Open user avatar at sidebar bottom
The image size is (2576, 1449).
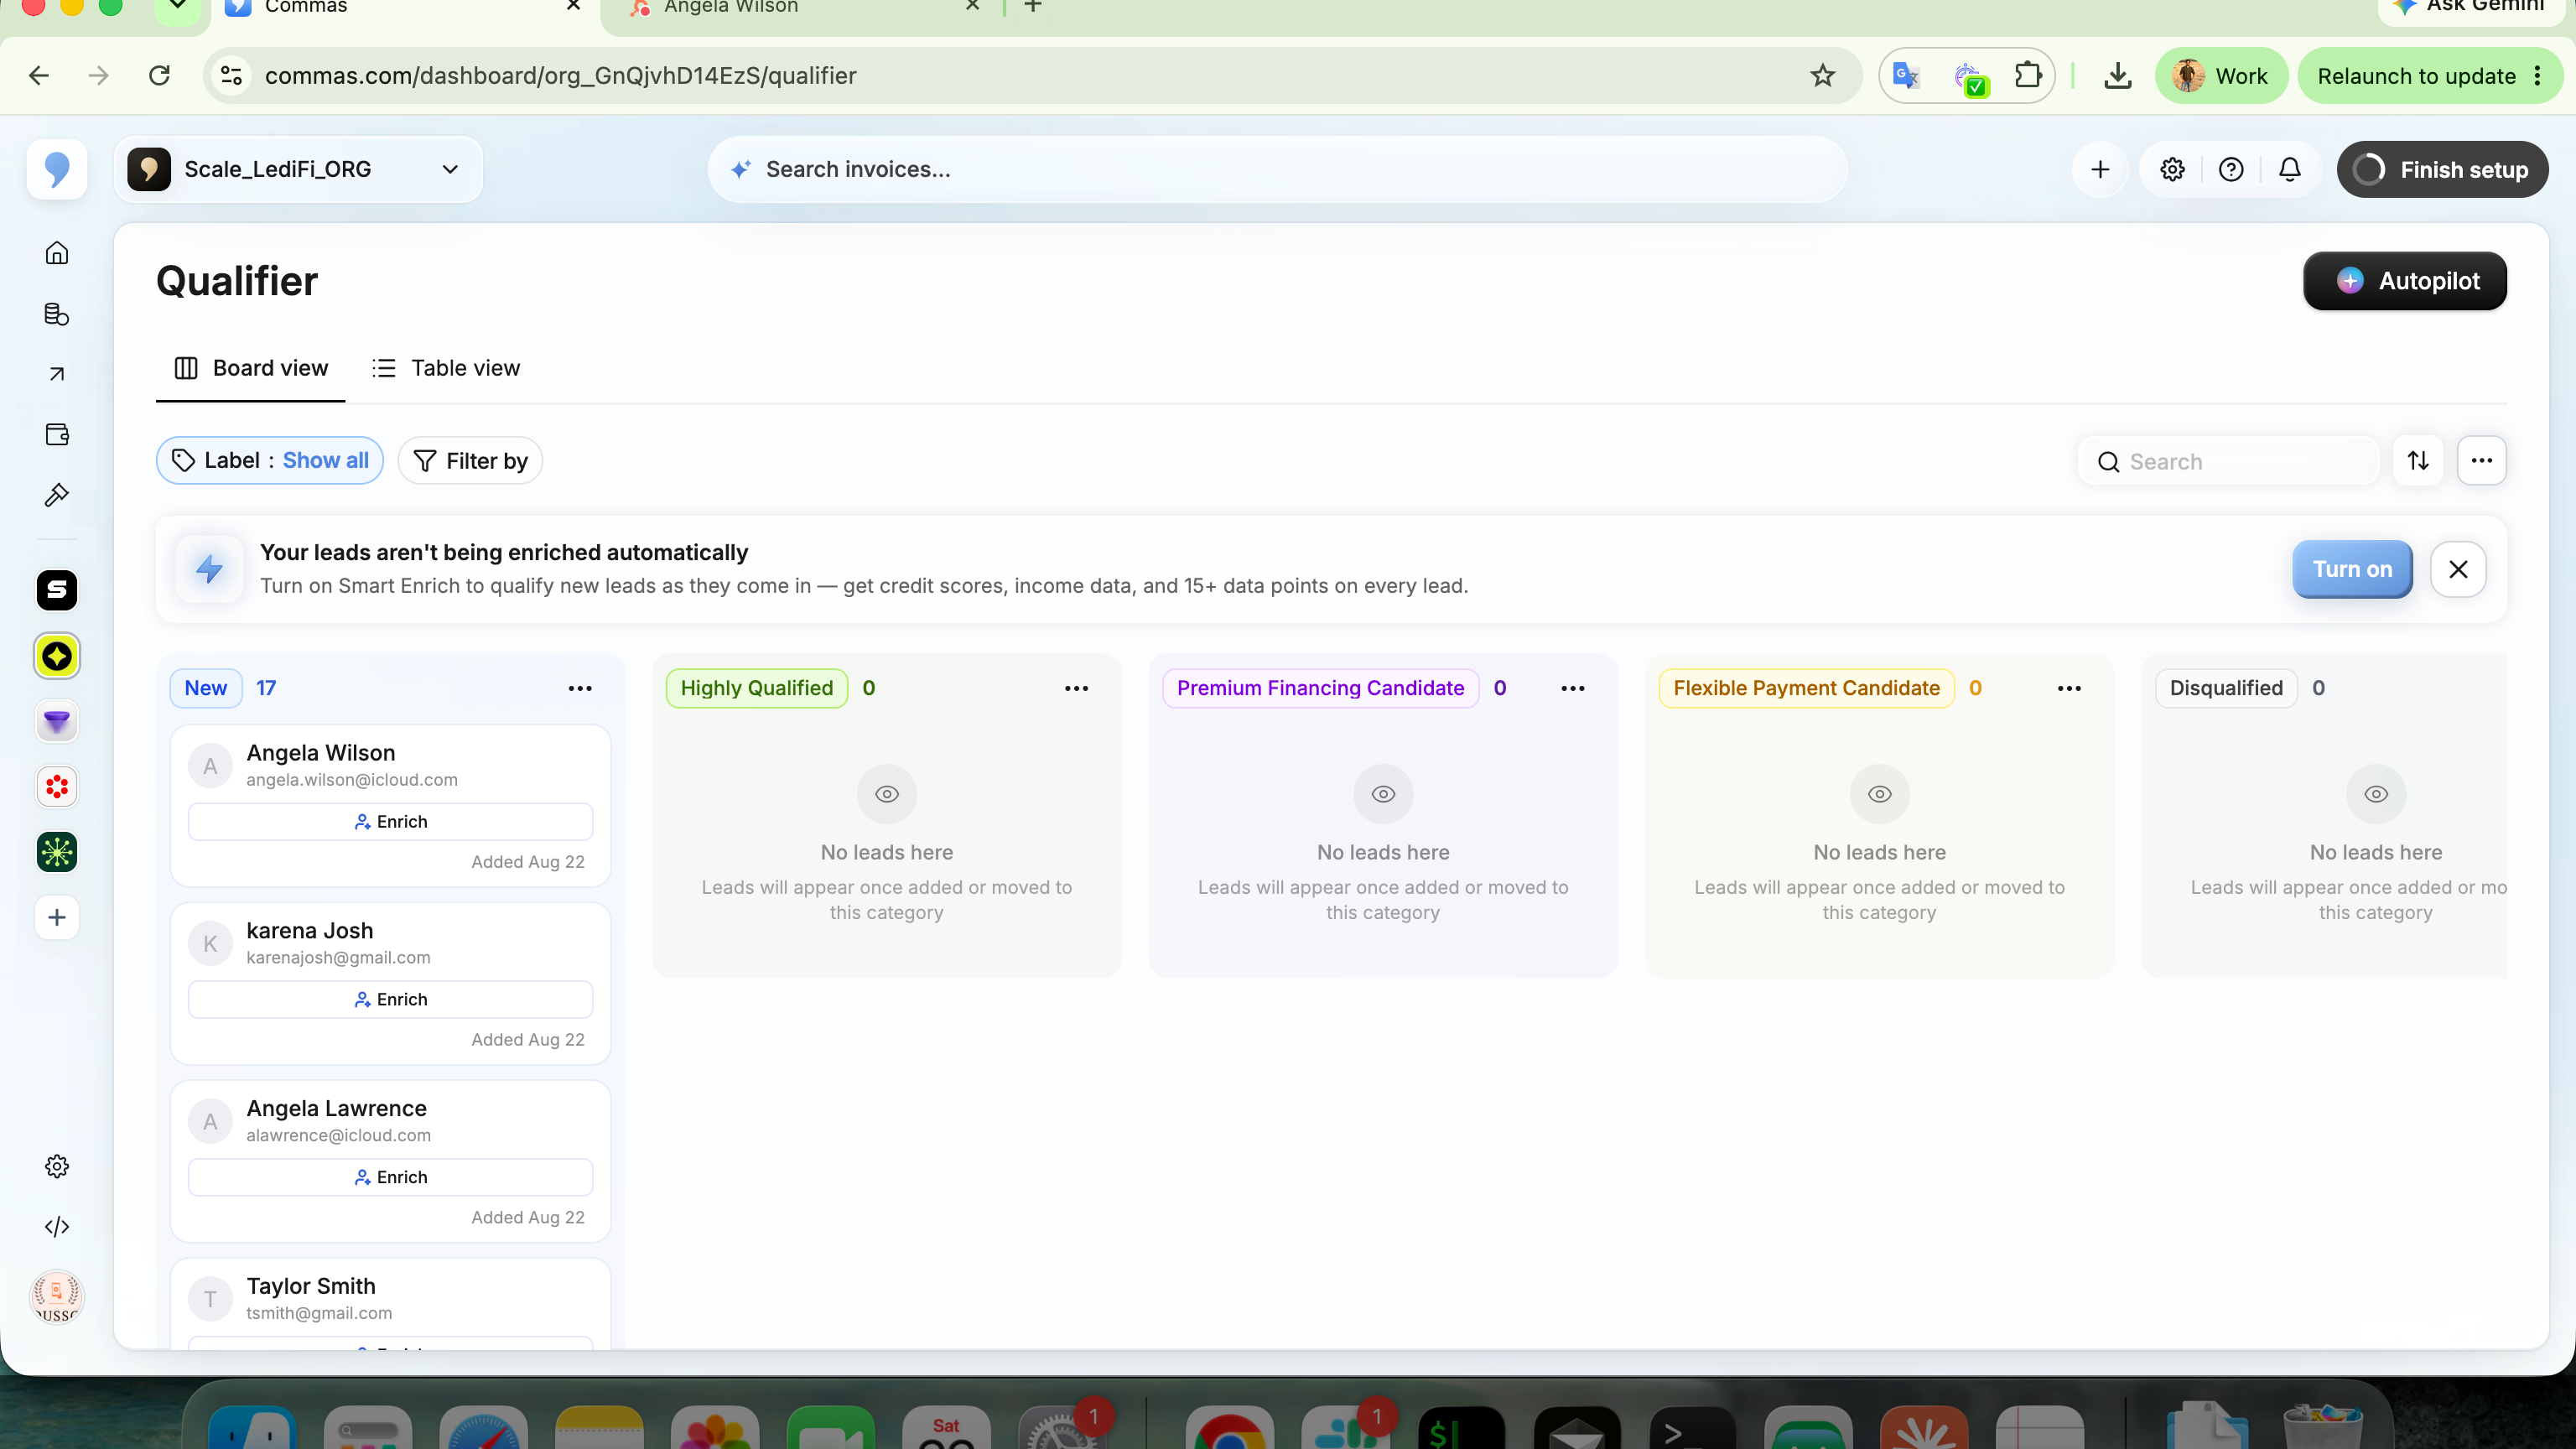pyautogui.click(x=57, y=1298)
